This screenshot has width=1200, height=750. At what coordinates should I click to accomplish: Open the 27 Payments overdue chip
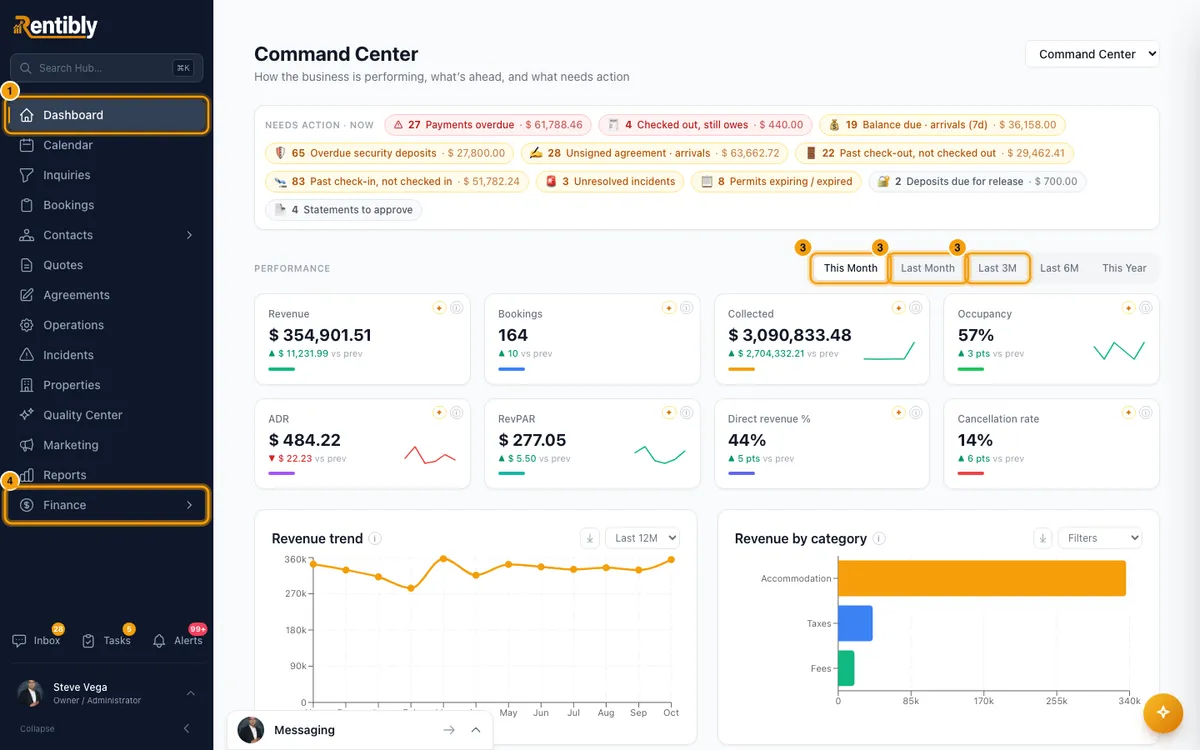pos(487,125)
